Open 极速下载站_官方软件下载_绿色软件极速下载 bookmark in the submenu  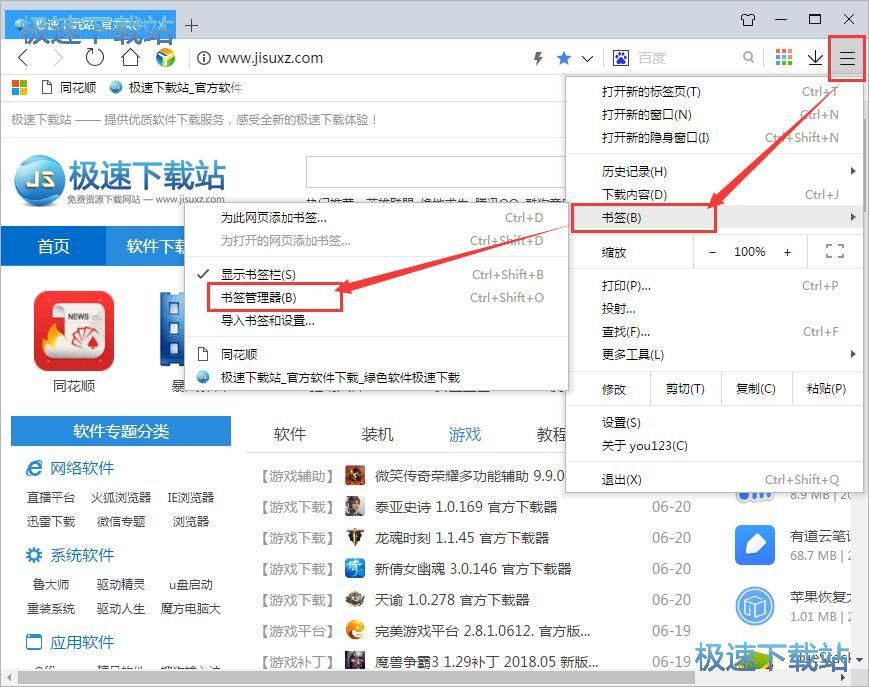(x=376, y=377)
